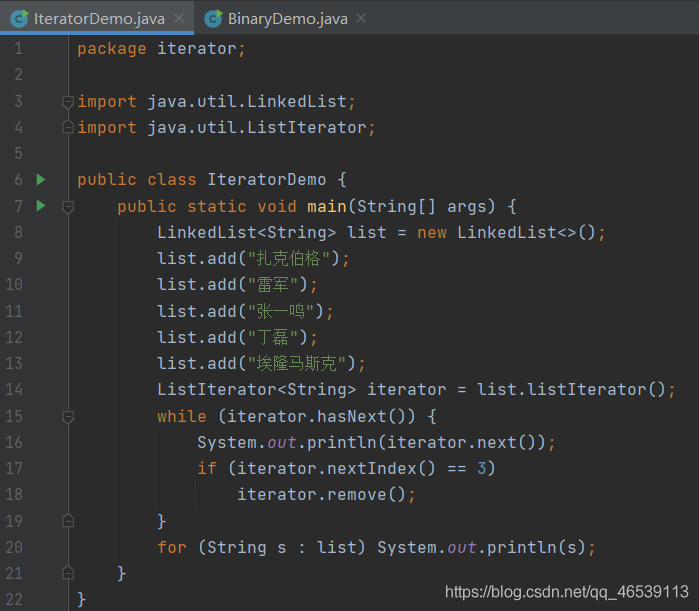
Task: Click the 'out' field on line 16
Action: point(282,443)
